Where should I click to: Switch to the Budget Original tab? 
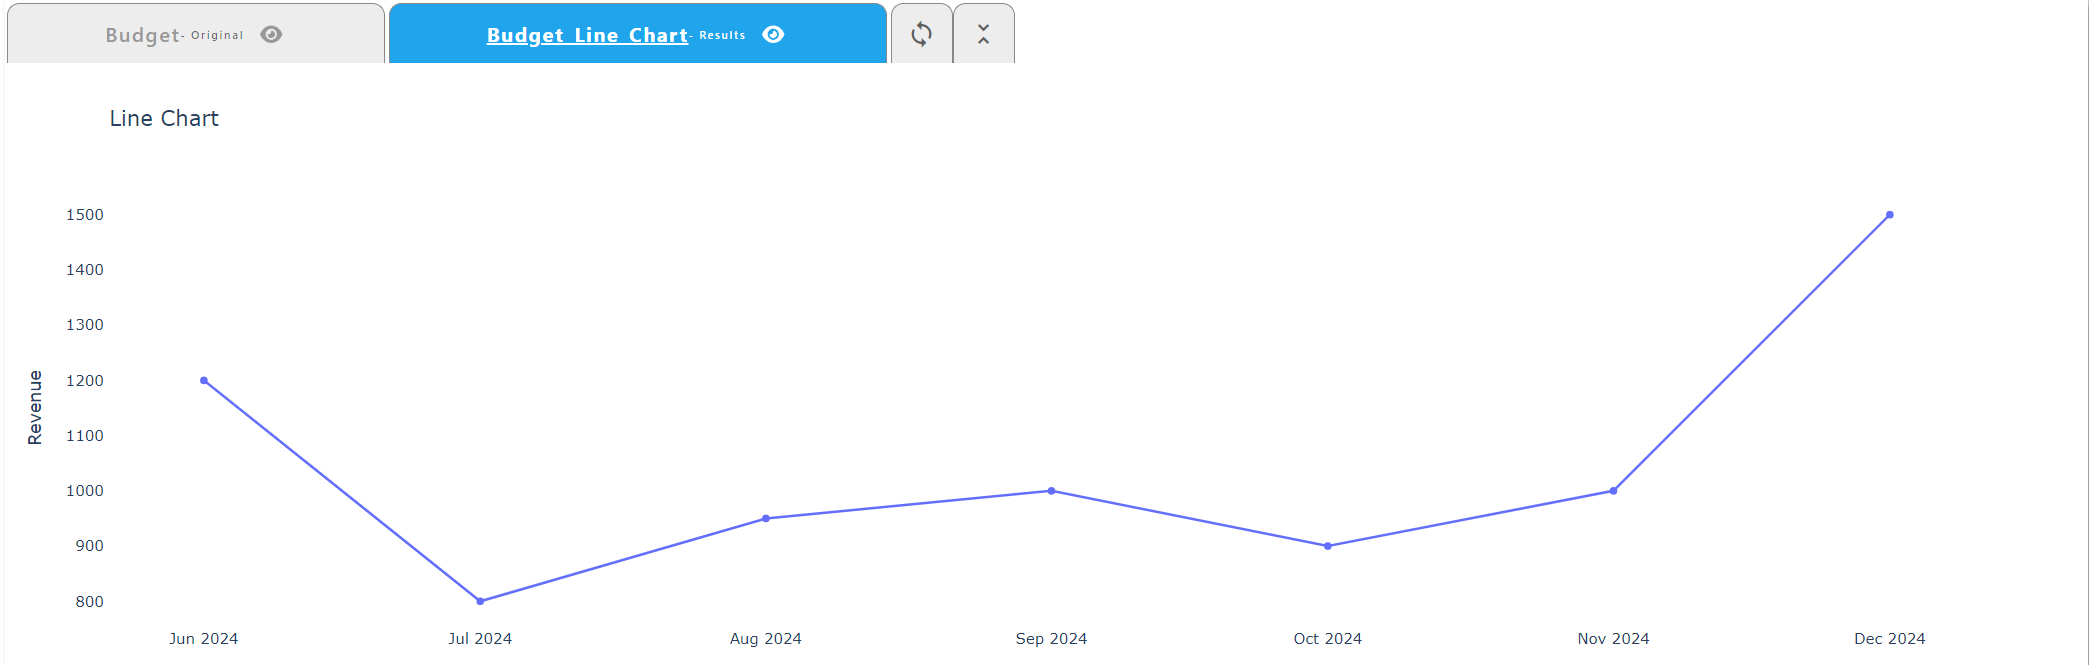143,35
